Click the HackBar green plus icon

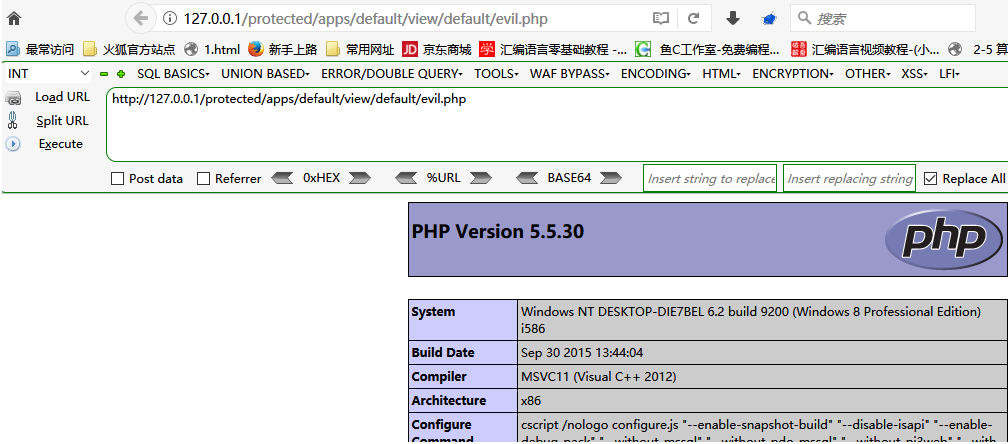click(120, 74)
